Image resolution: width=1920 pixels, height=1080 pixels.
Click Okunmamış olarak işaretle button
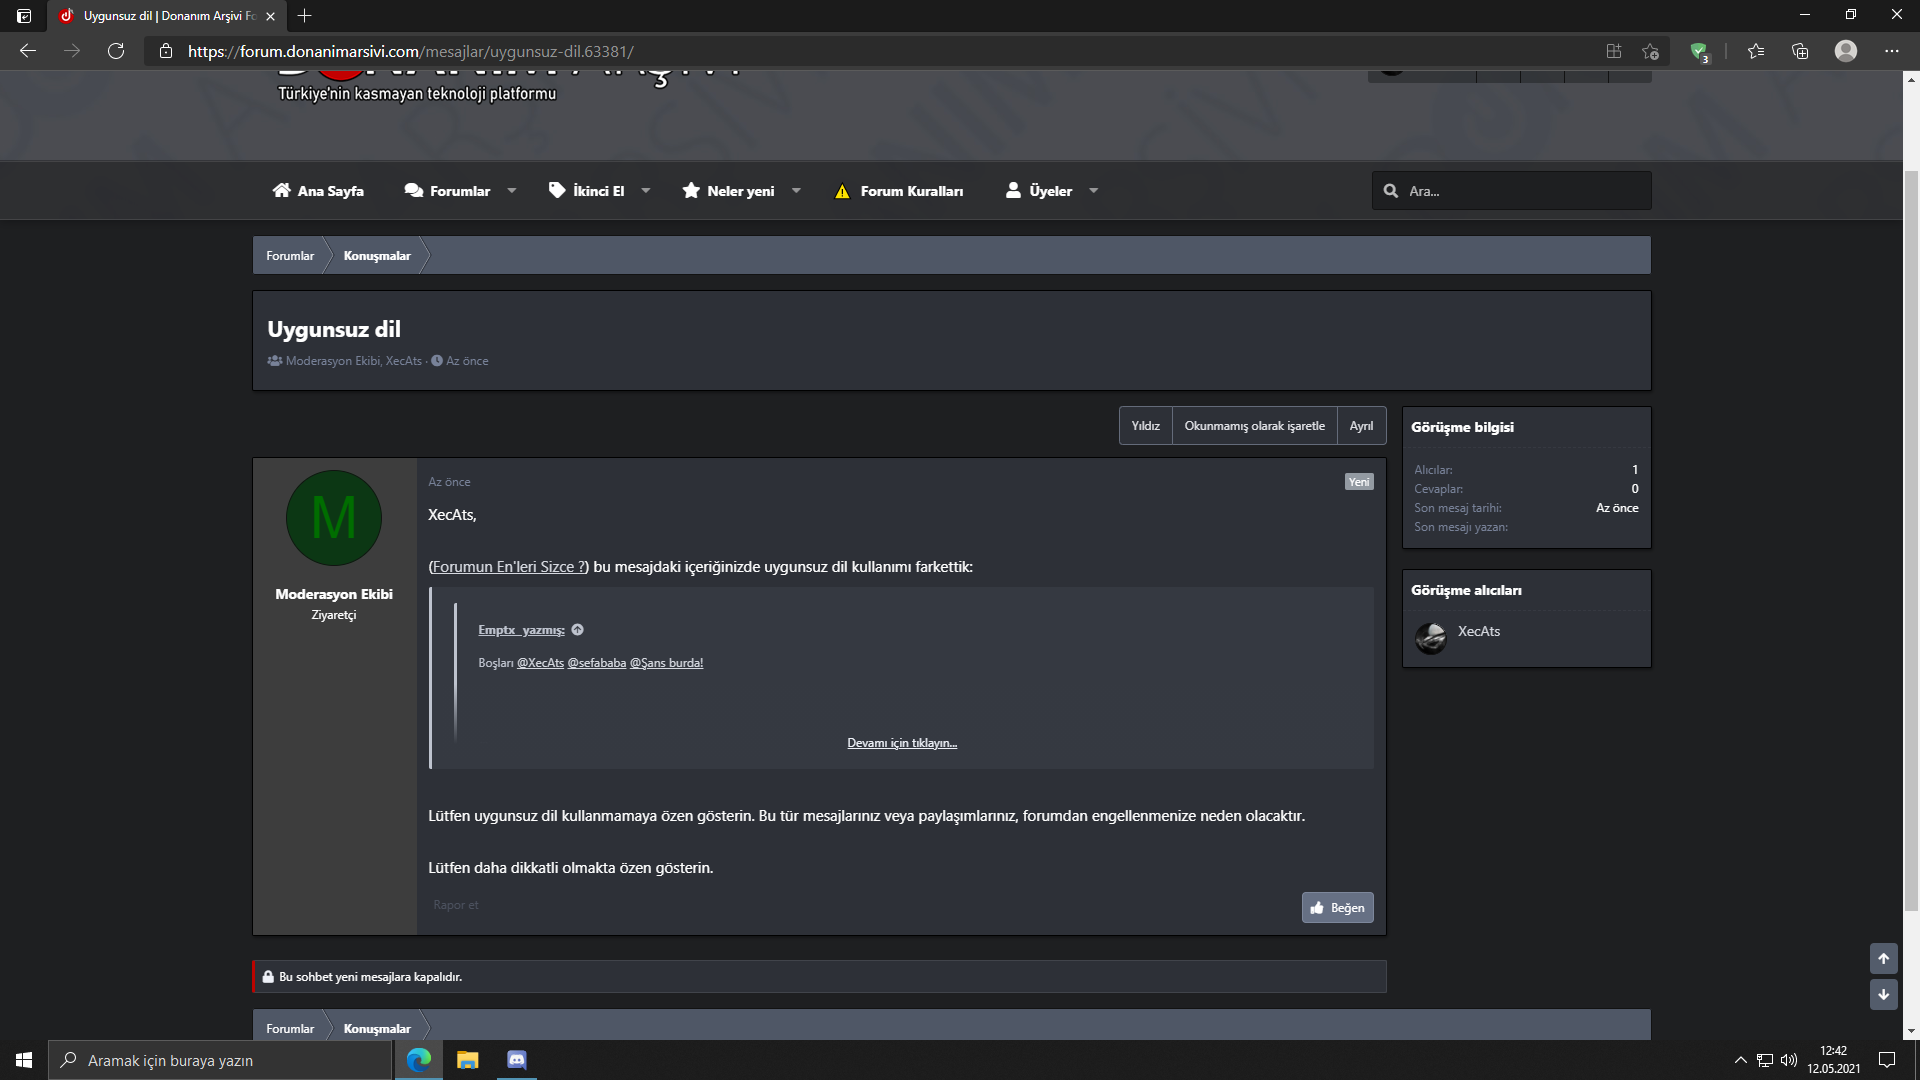[1254, 426]
